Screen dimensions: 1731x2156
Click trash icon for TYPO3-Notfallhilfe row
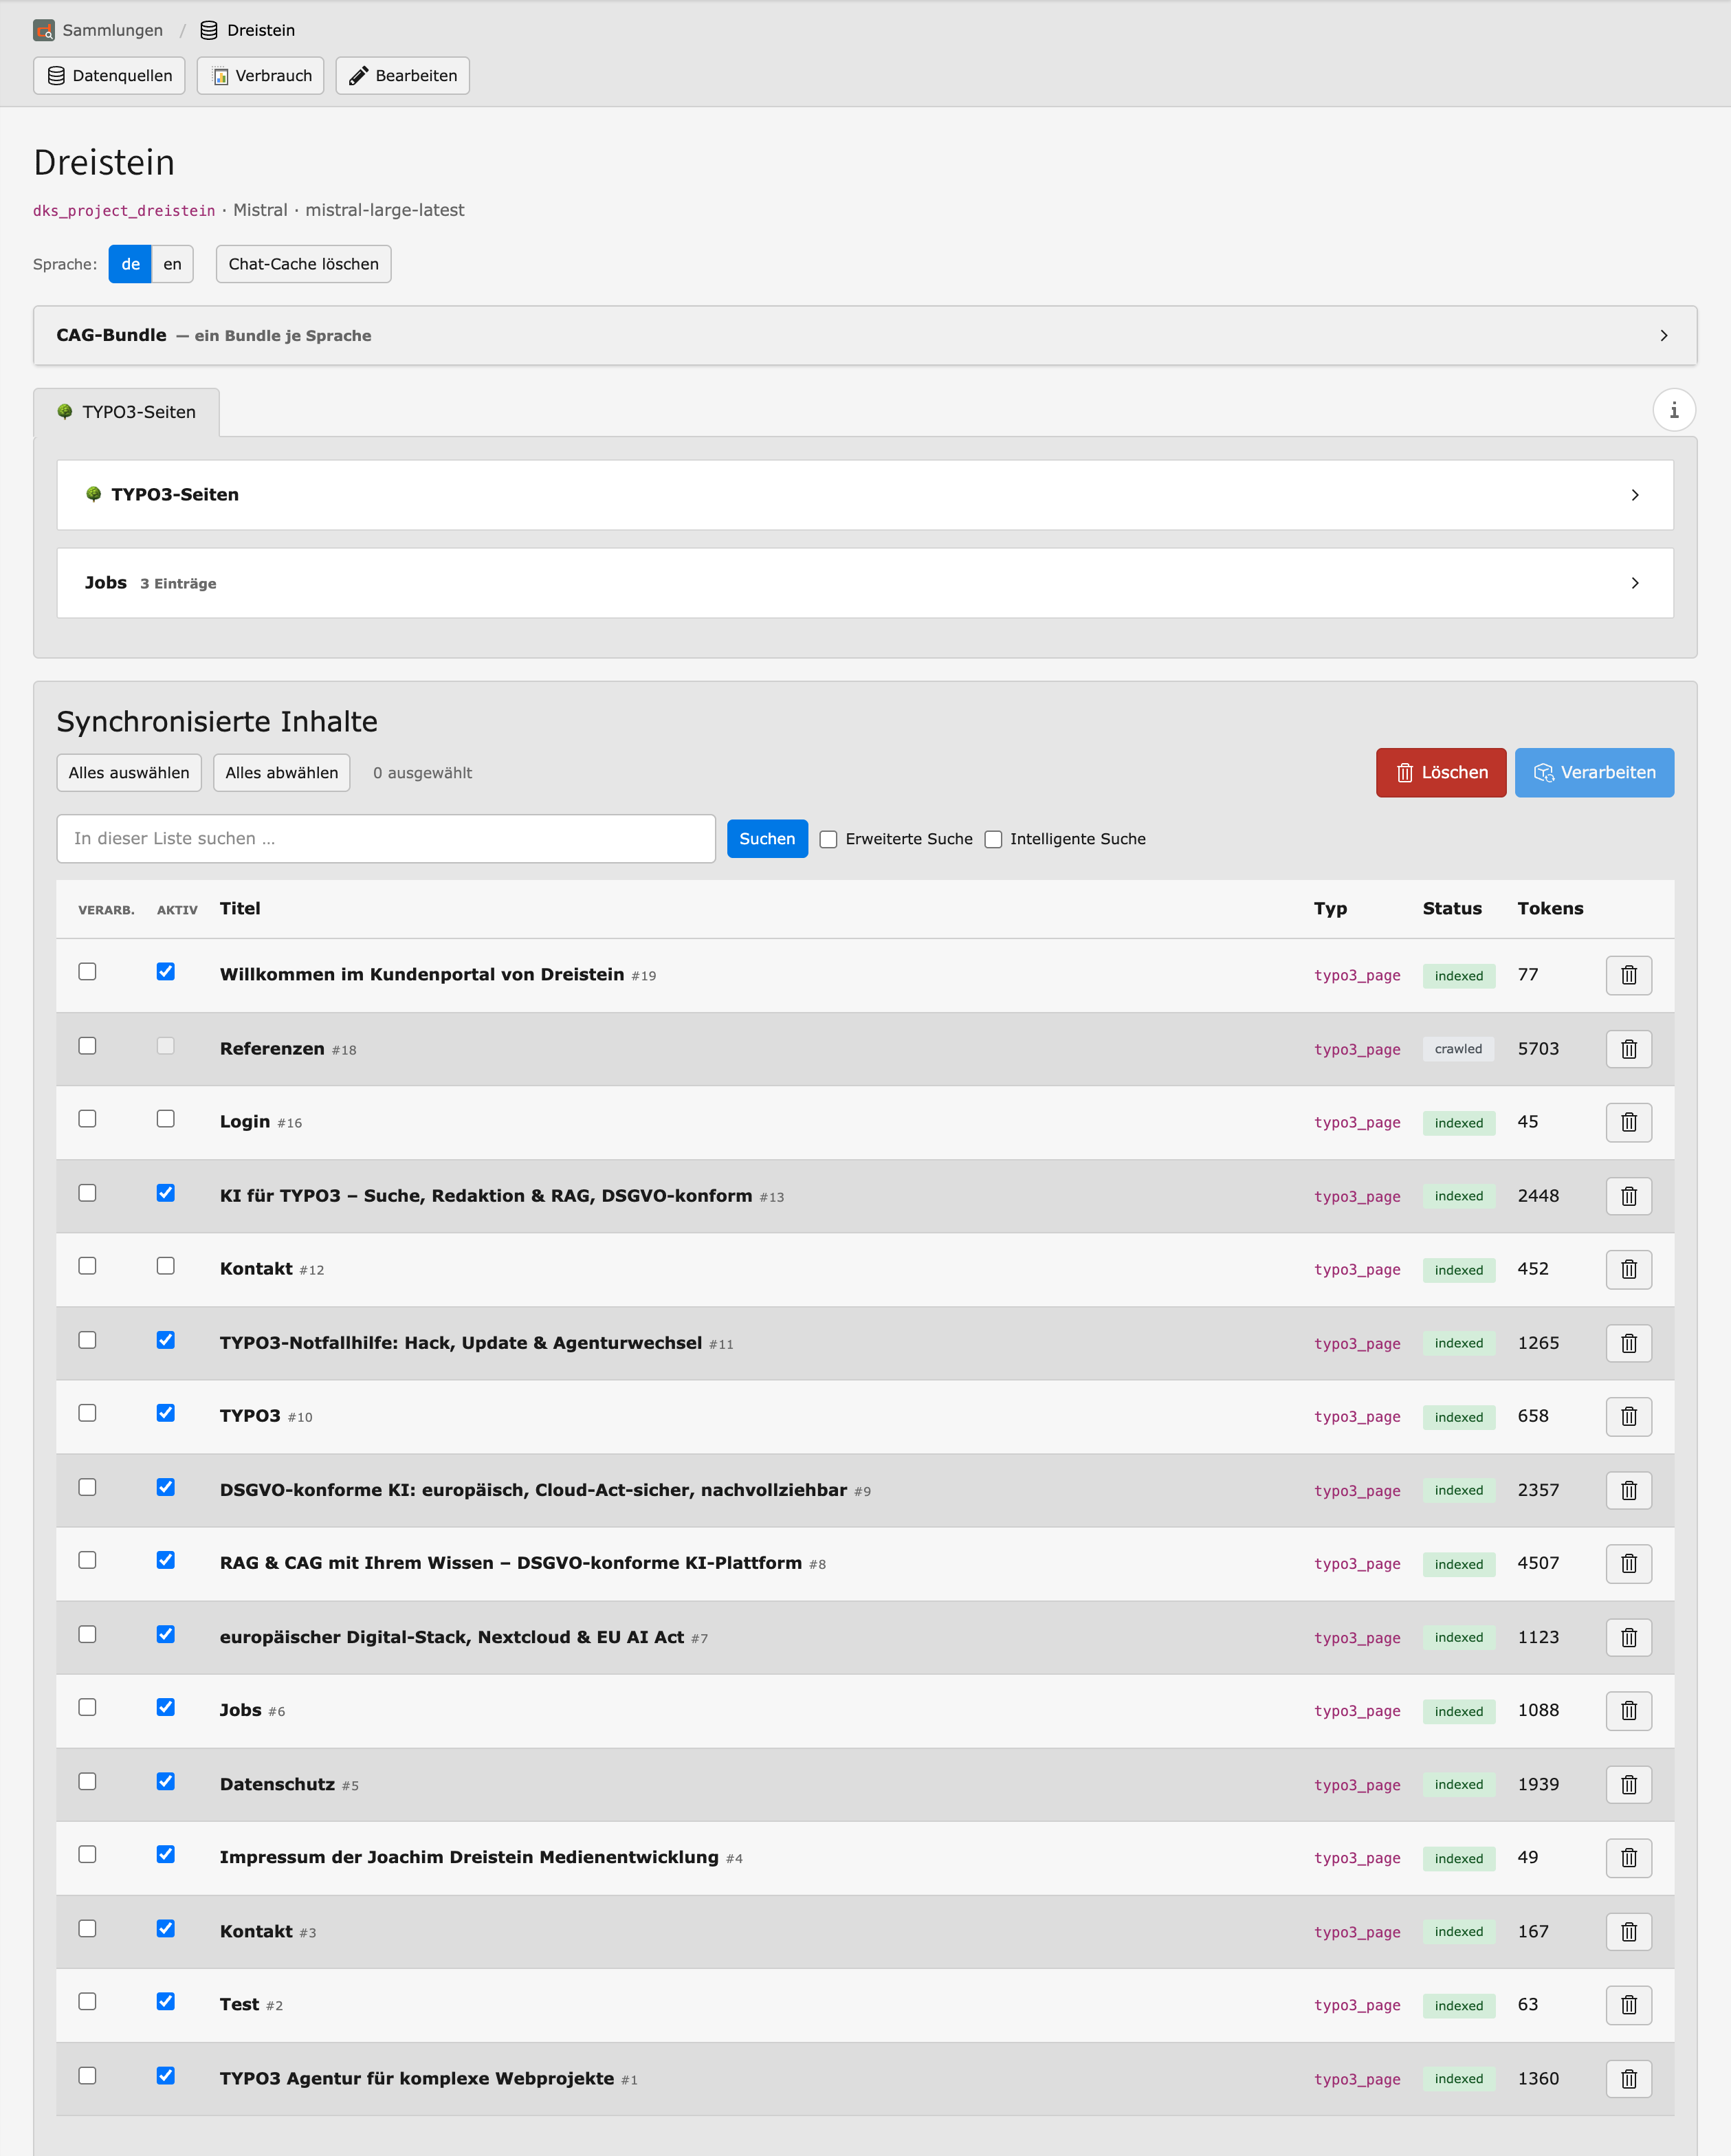tap(1628, 1343)
